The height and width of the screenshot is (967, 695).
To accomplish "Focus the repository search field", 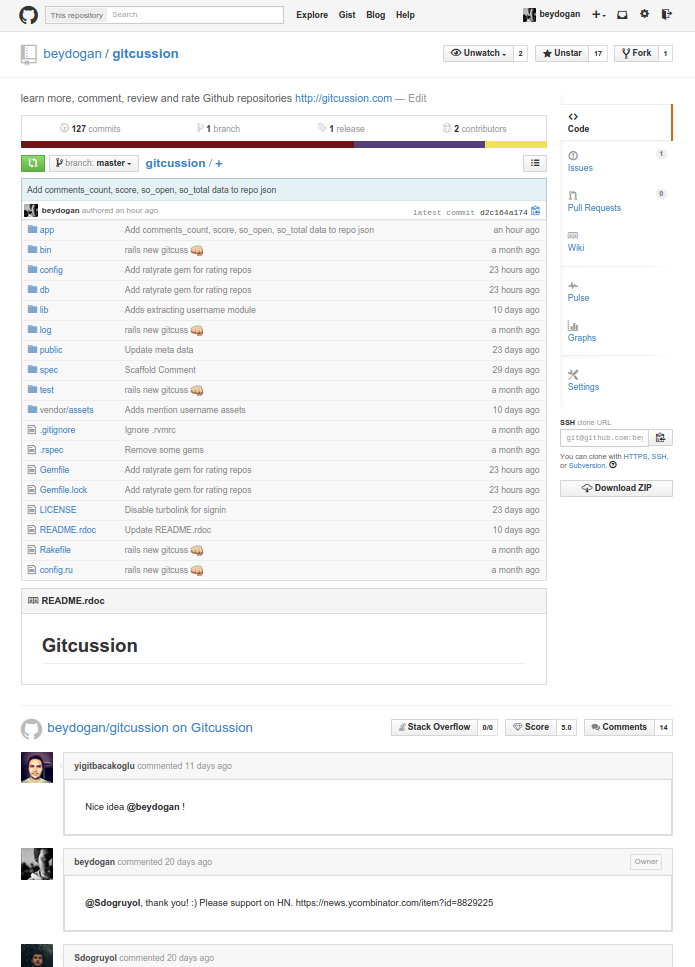I will [x=195, y=15].
